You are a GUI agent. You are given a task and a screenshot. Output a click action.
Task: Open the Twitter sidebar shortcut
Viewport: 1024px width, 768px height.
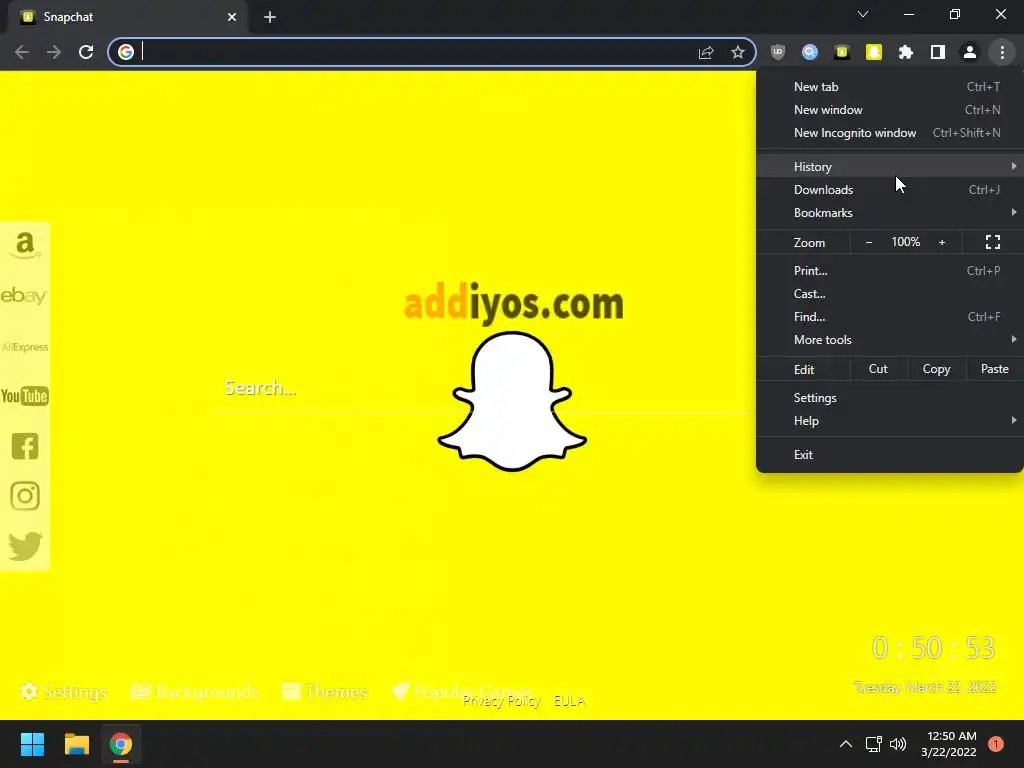pyautogui.click(x=25, y=546)
